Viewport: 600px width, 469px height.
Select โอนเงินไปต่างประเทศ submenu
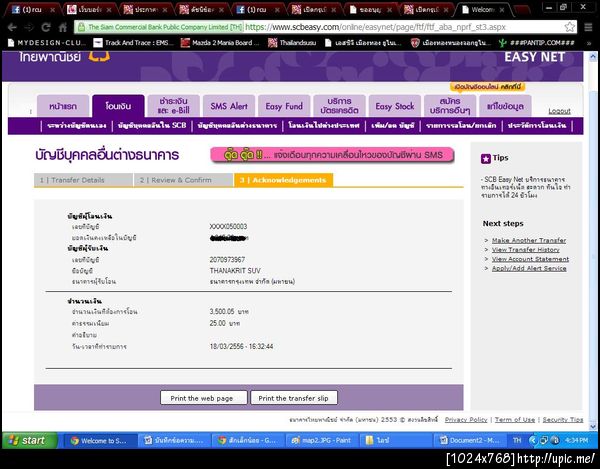(324, 125)
